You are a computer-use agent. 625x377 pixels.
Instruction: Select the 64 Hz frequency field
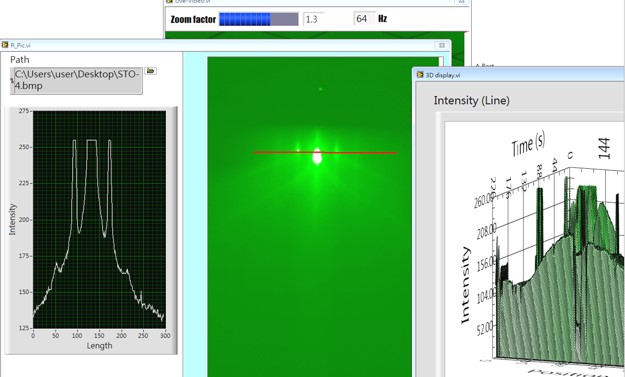coord(364,19)
